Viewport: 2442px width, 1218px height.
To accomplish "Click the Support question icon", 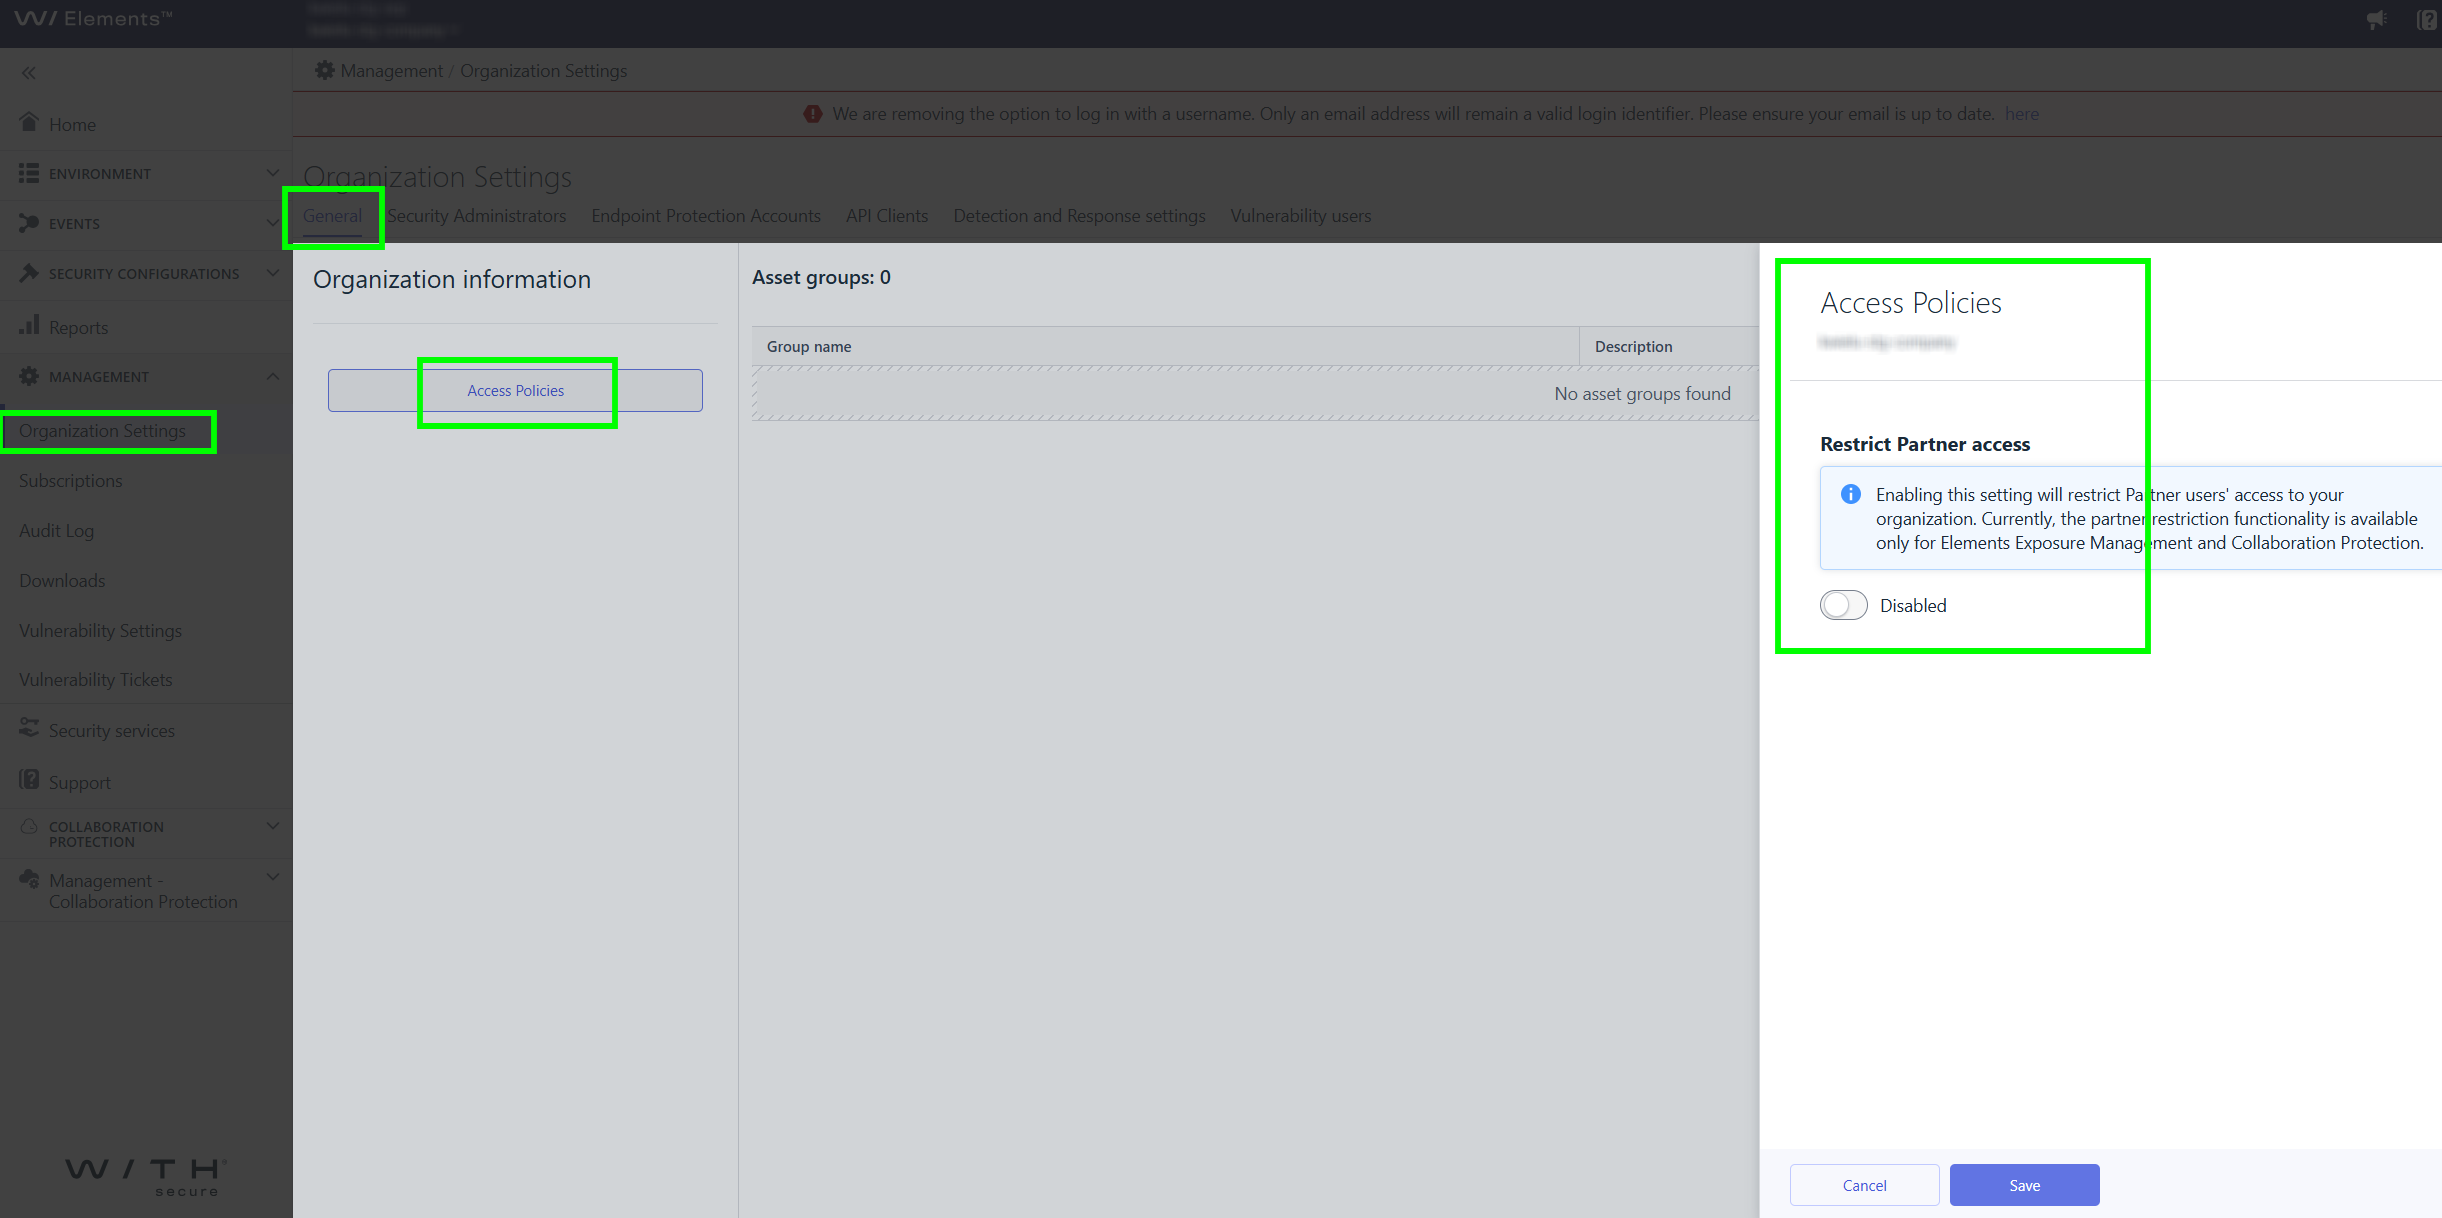I will click(x=29, y=780).
